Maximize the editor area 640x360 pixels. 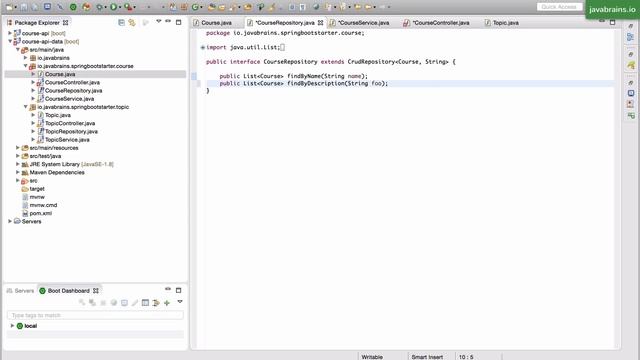tap(612, 22)
